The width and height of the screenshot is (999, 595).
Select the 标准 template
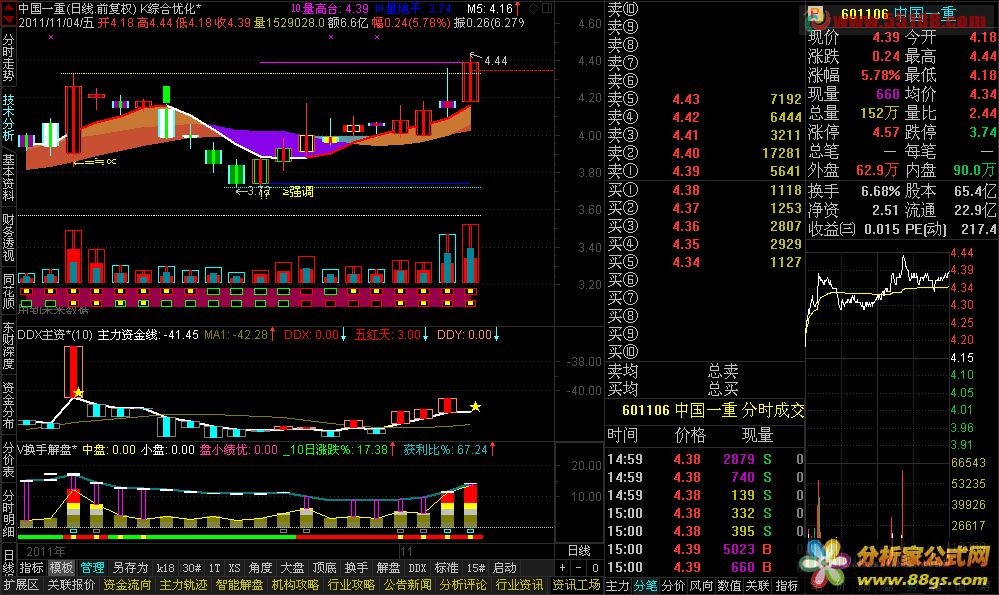click(x=447, y=568)
